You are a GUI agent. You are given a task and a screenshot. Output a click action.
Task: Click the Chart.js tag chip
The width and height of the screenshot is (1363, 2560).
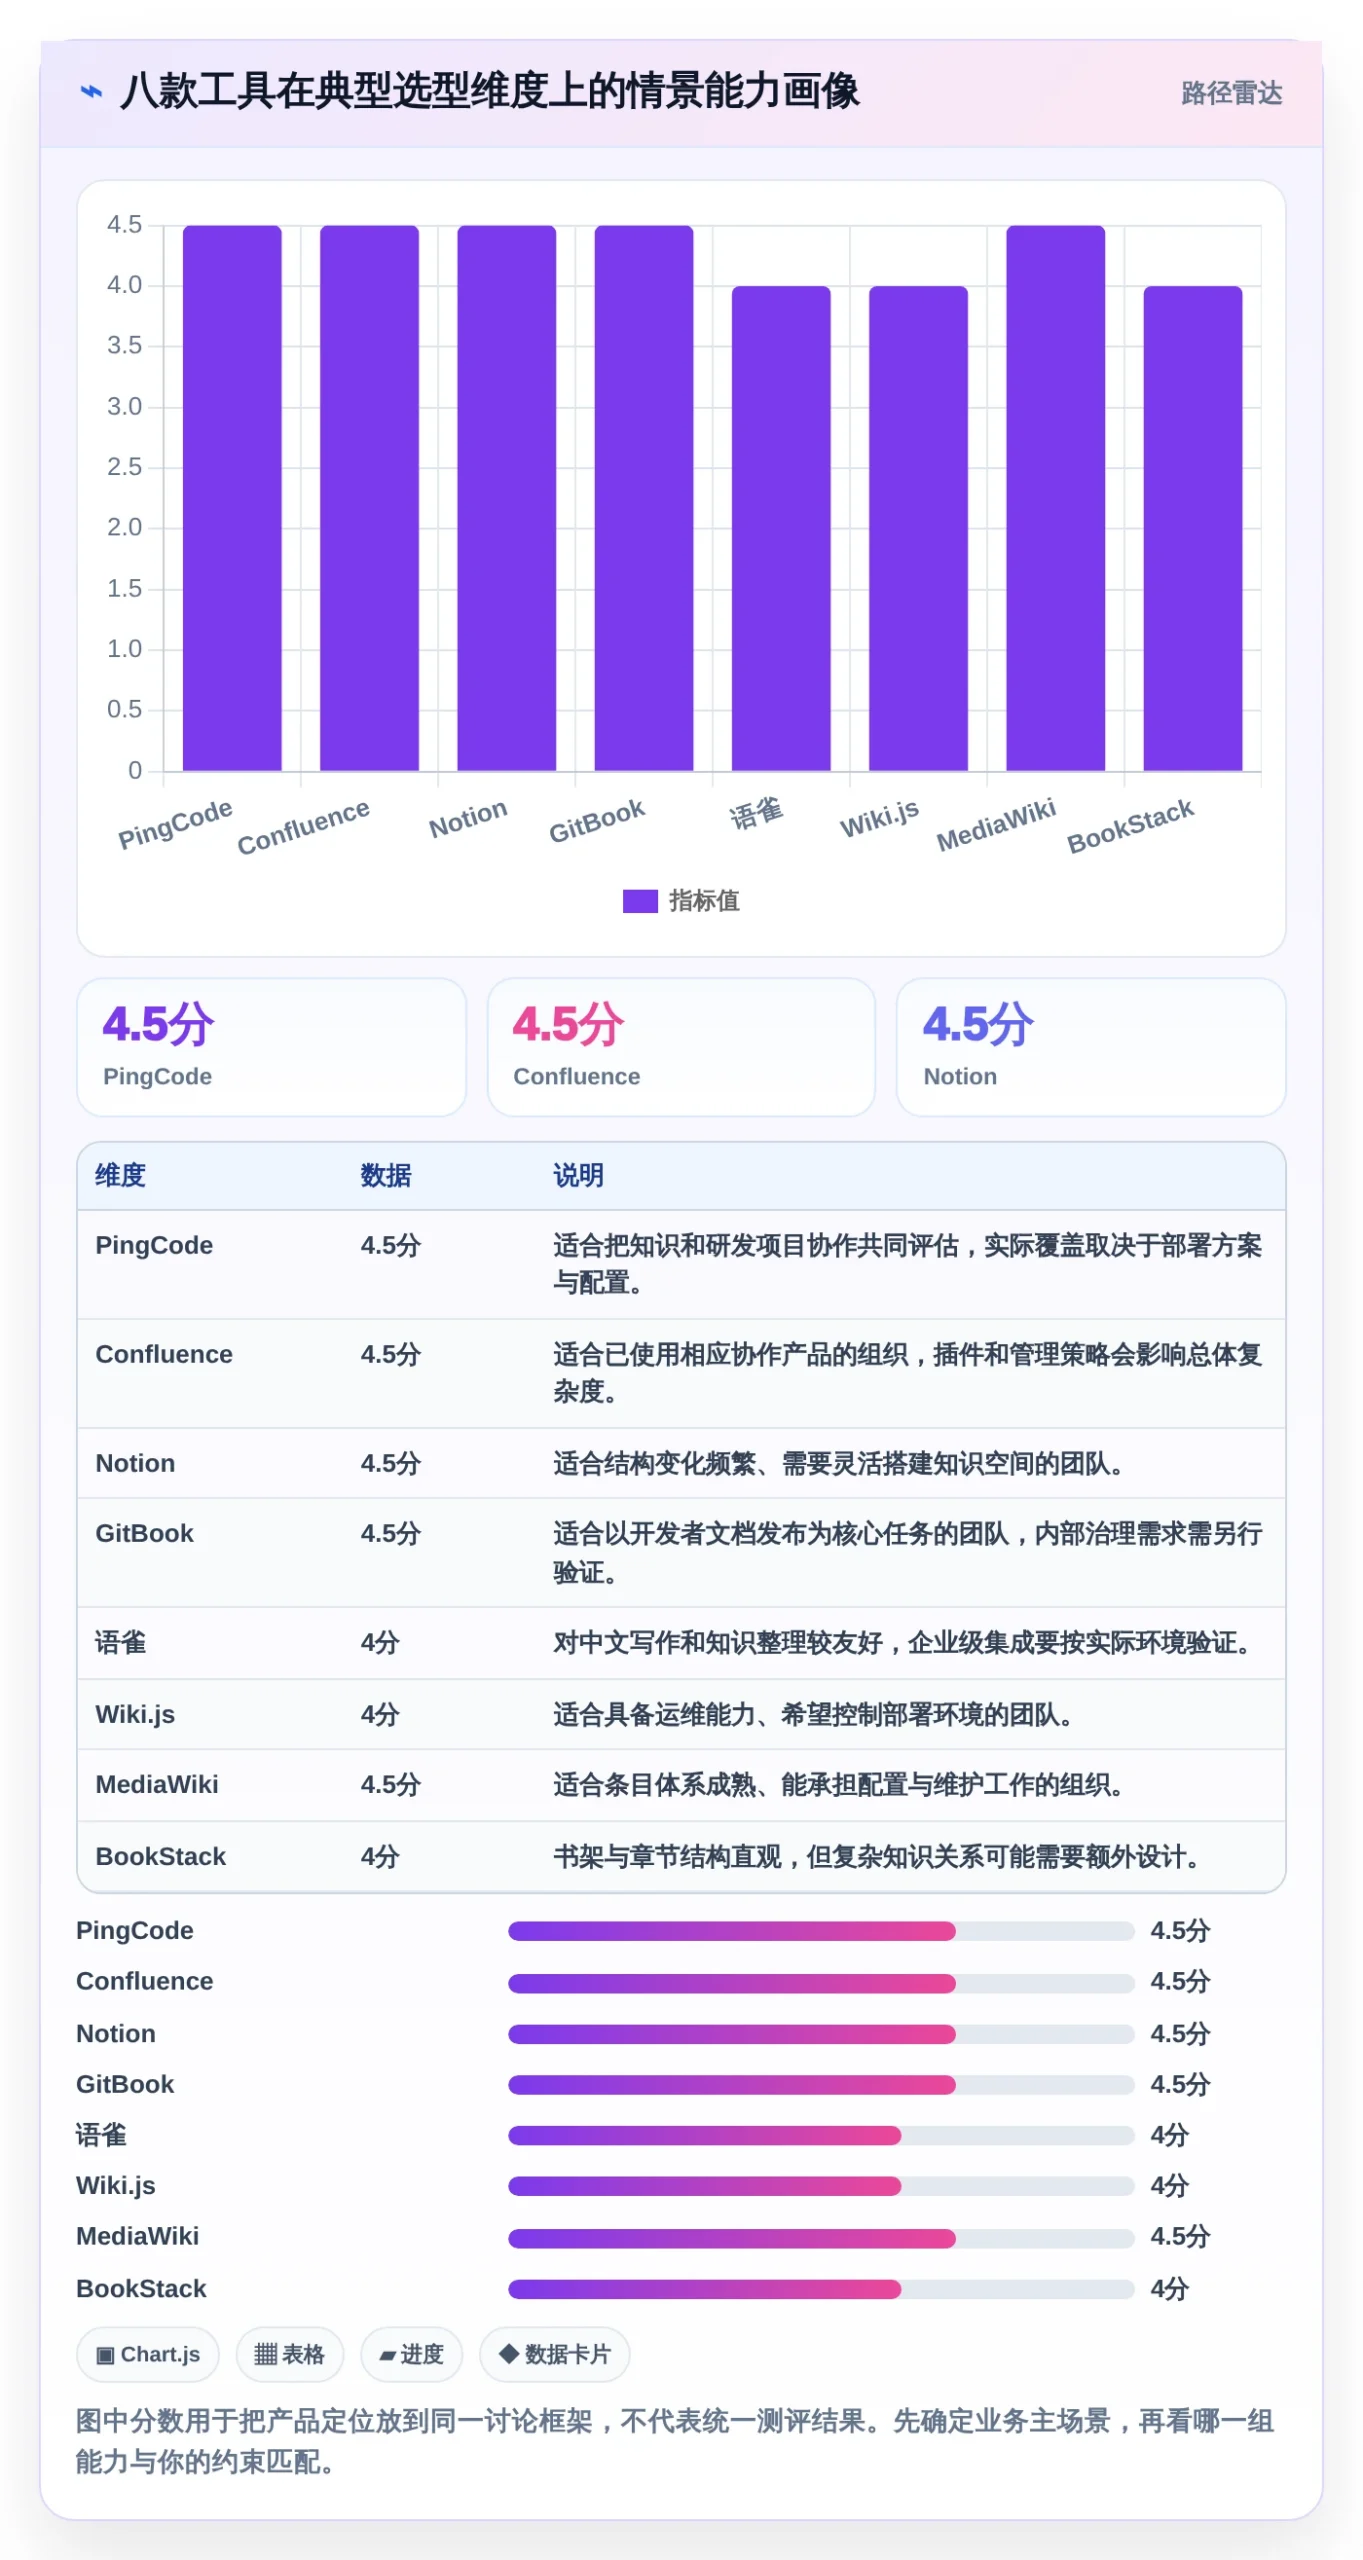[x=148, y=2355]
